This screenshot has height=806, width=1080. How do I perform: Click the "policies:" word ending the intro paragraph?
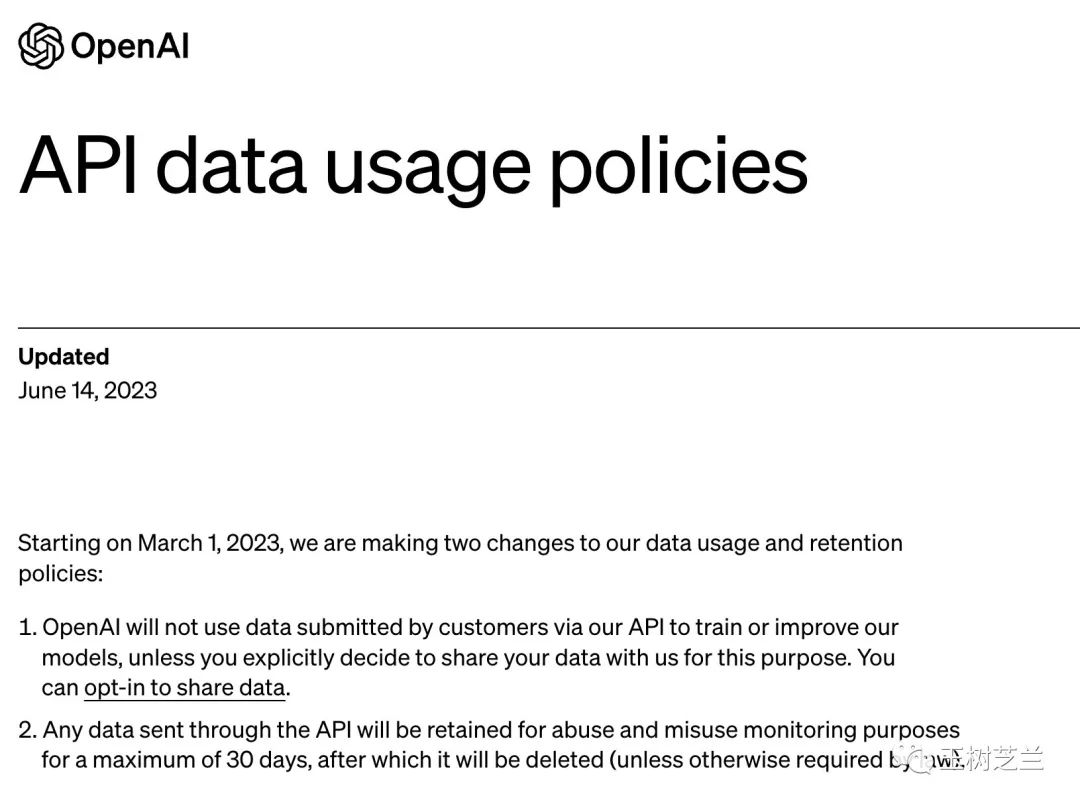(60, 574)
